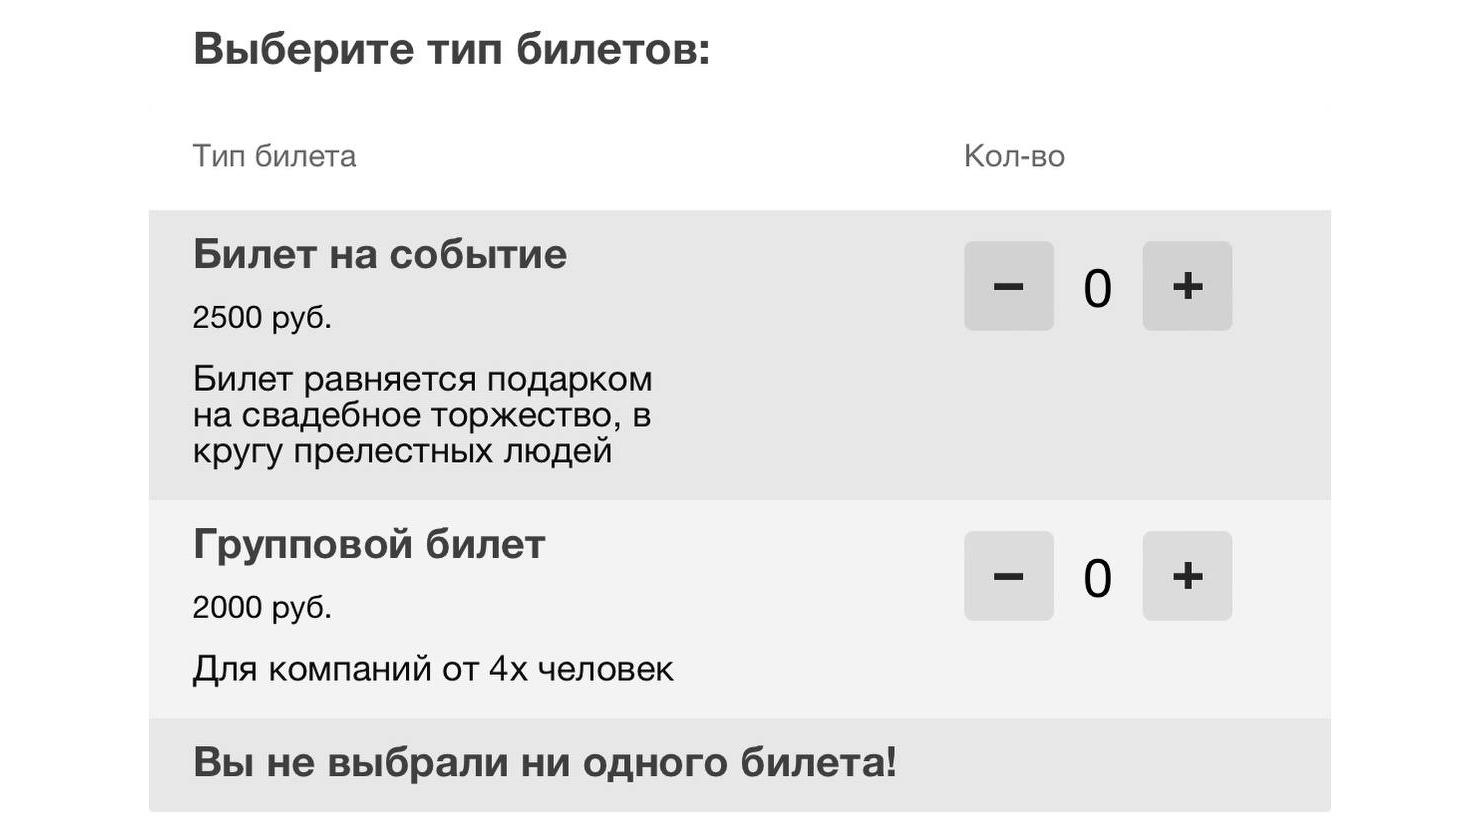Screen dimensions: 1480x832
Task: Decrease quantity of "Билет на событие"
Action: [1008, 286]
